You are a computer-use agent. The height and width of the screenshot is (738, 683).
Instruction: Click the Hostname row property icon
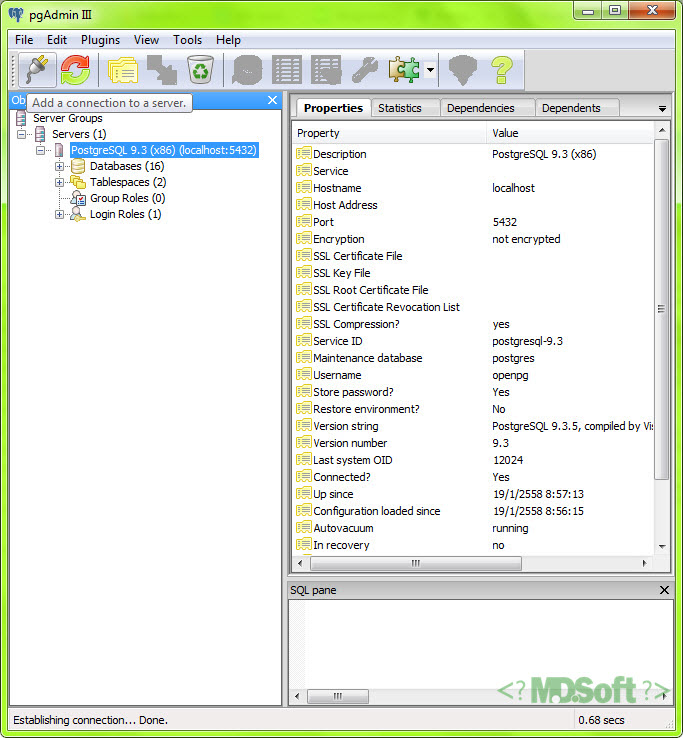pyautogui.click(x=304, y=187)
